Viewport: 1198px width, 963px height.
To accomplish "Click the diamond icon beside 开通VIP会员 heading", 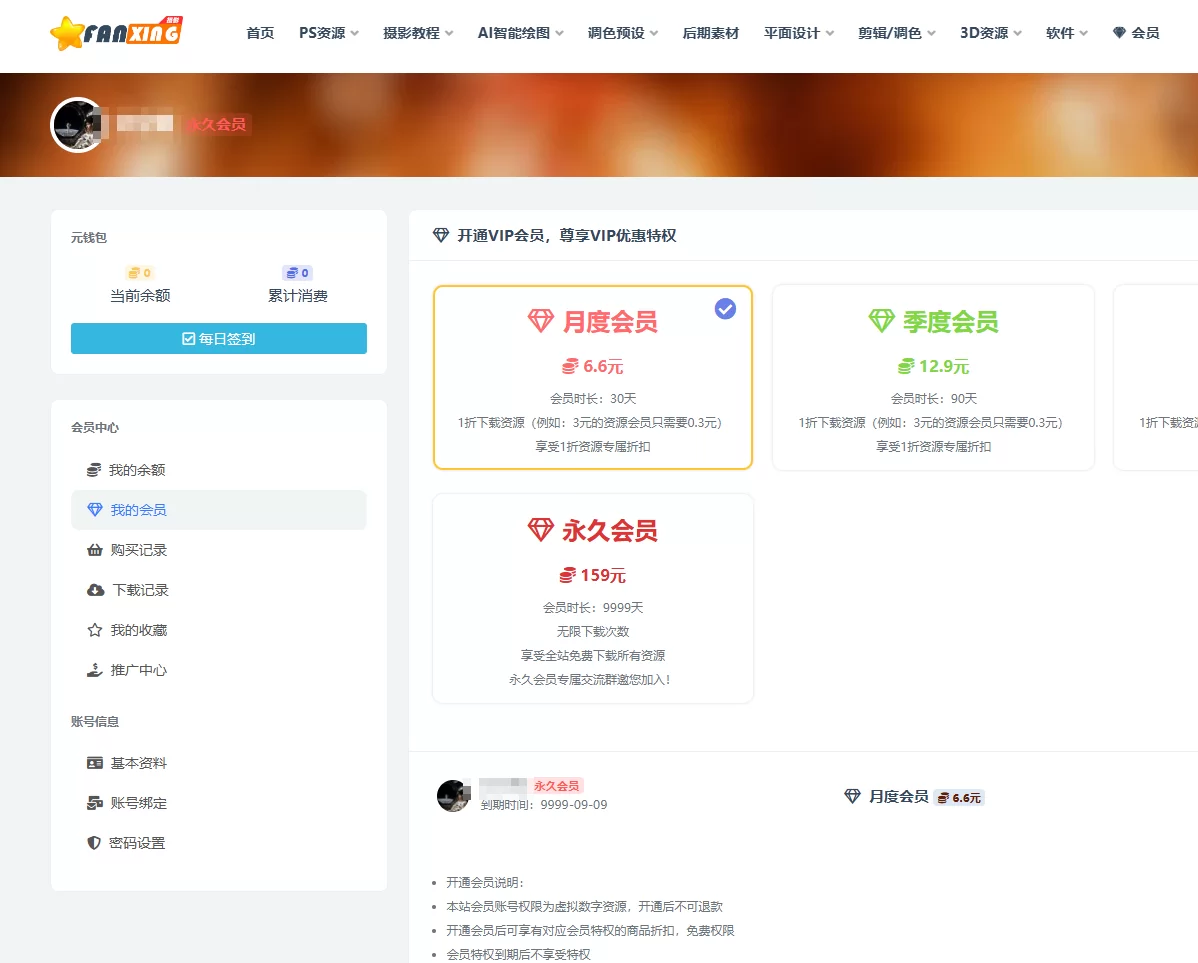I will [x=441, y=235].
